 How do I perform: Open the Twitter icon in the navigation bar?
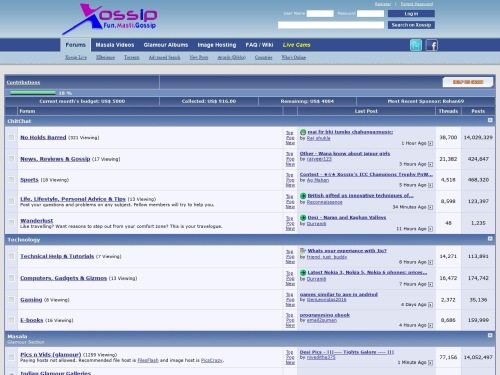tap(416, 45)
